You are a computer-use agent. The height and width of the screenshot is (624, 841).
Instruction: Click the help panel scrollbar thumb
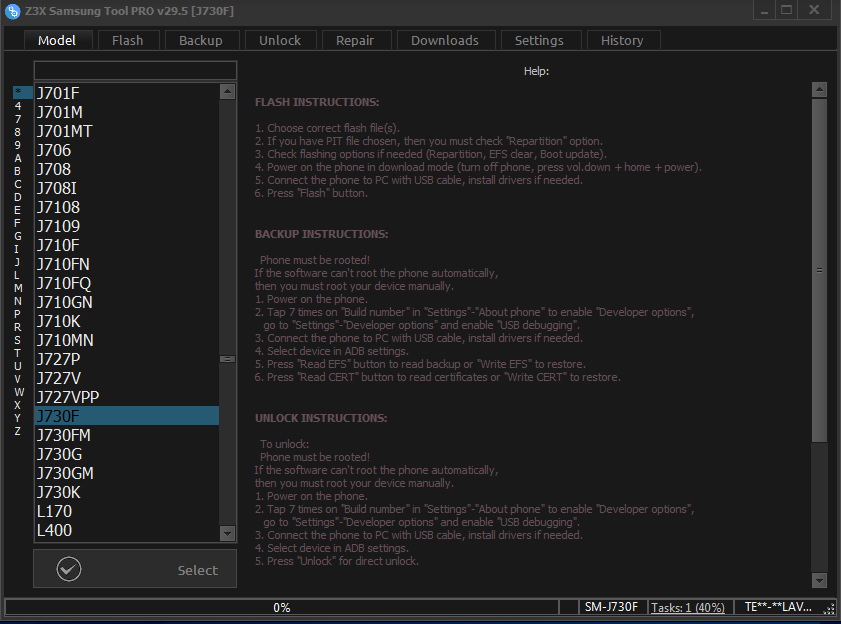tap(819, 270)
